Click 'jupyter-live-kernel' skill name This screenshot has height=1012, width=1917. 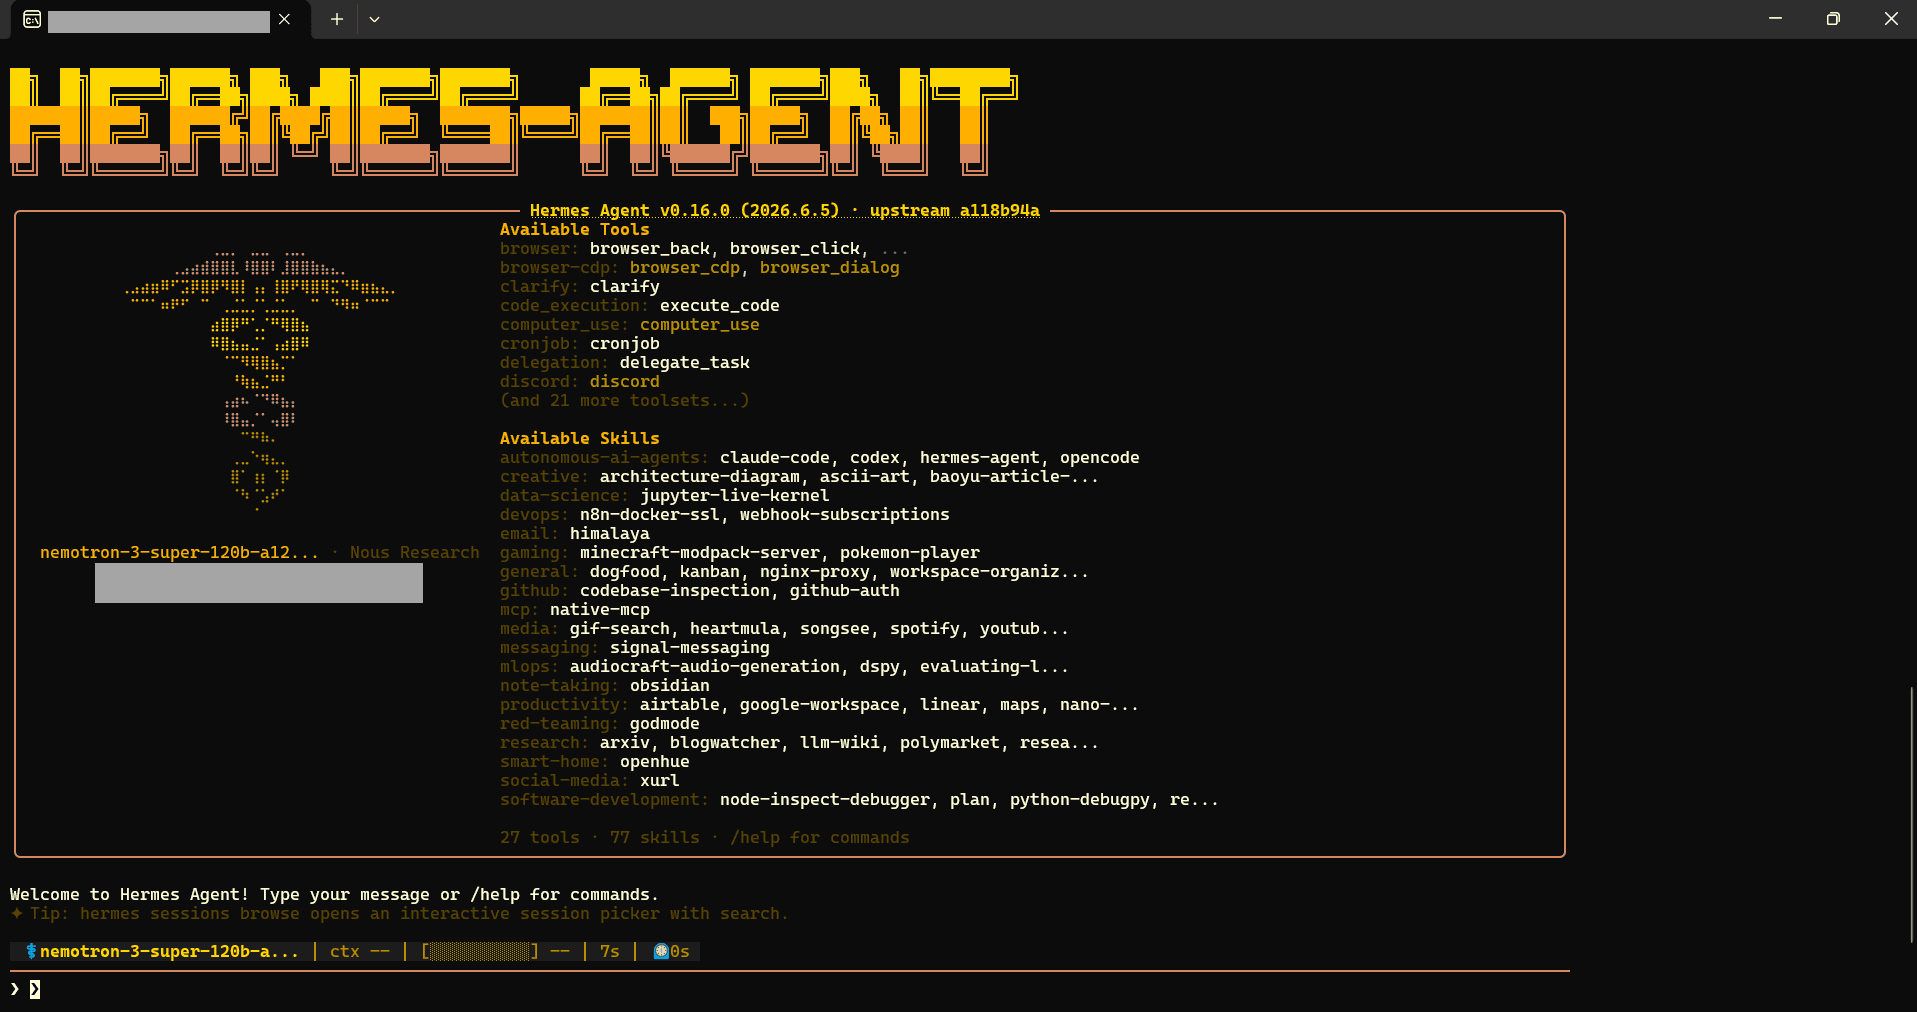tap(734, 495)
